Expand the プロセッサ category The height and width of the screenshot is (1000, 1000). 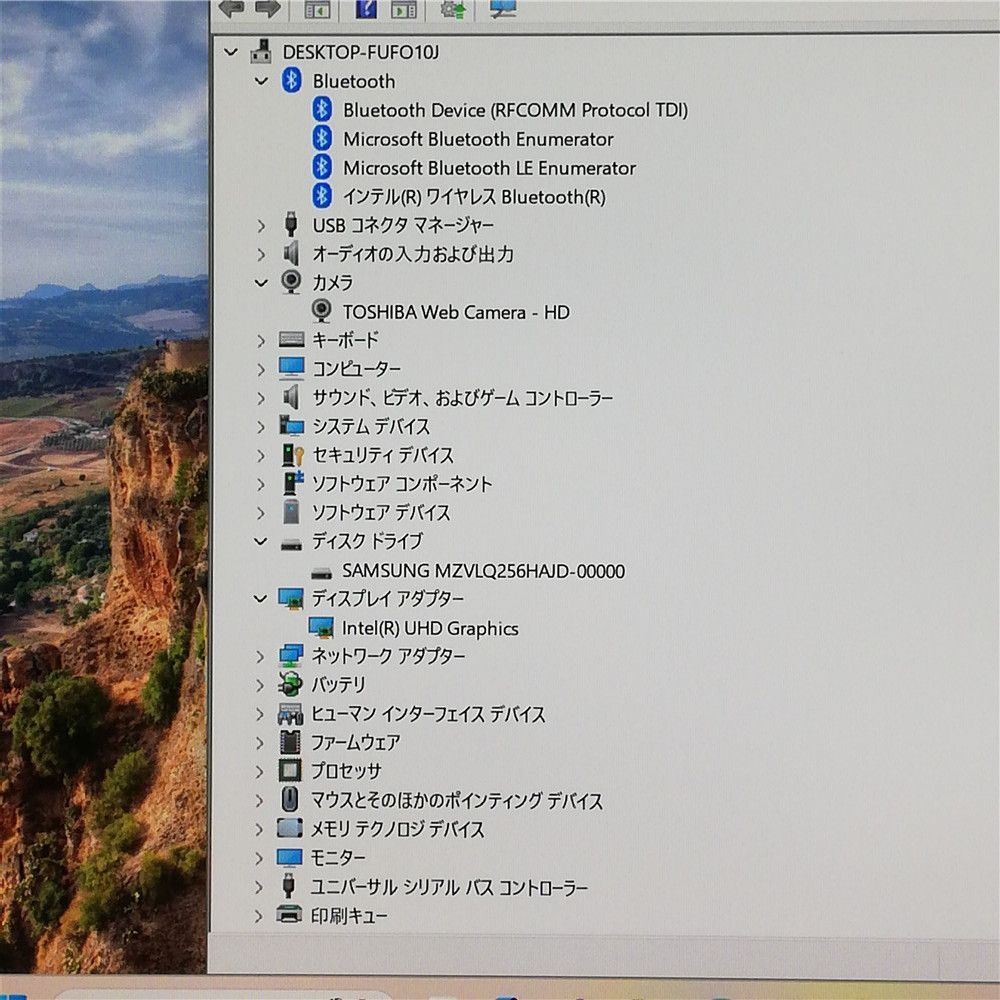click(x=260, y=771)
